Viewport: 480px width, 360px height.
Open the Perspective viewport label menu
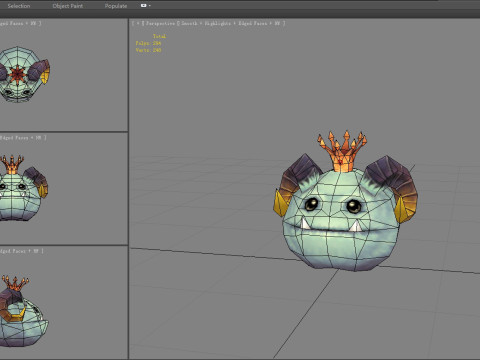160,23
